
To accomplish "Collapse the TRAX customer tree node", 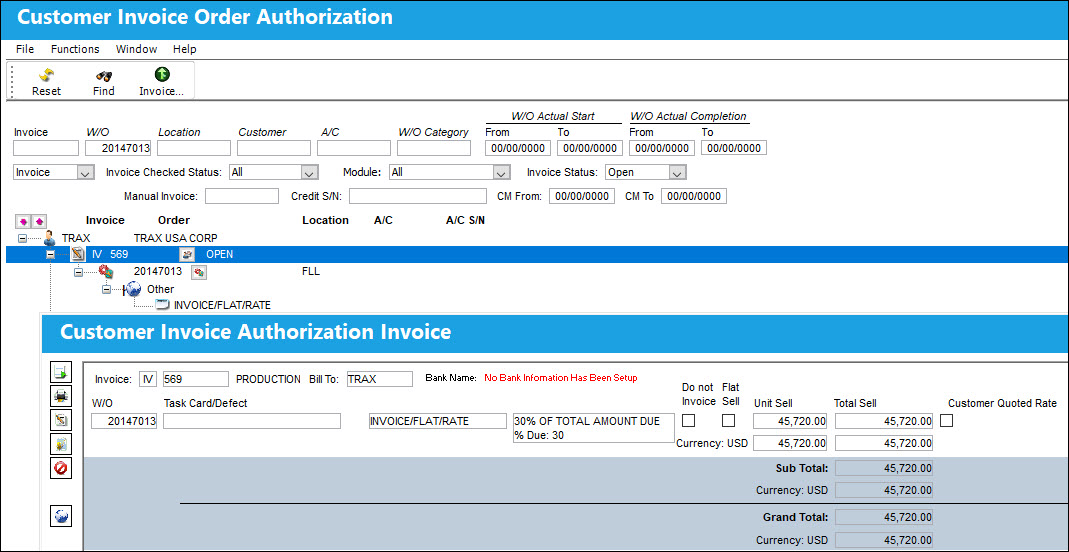I will [x=22, y=239].
